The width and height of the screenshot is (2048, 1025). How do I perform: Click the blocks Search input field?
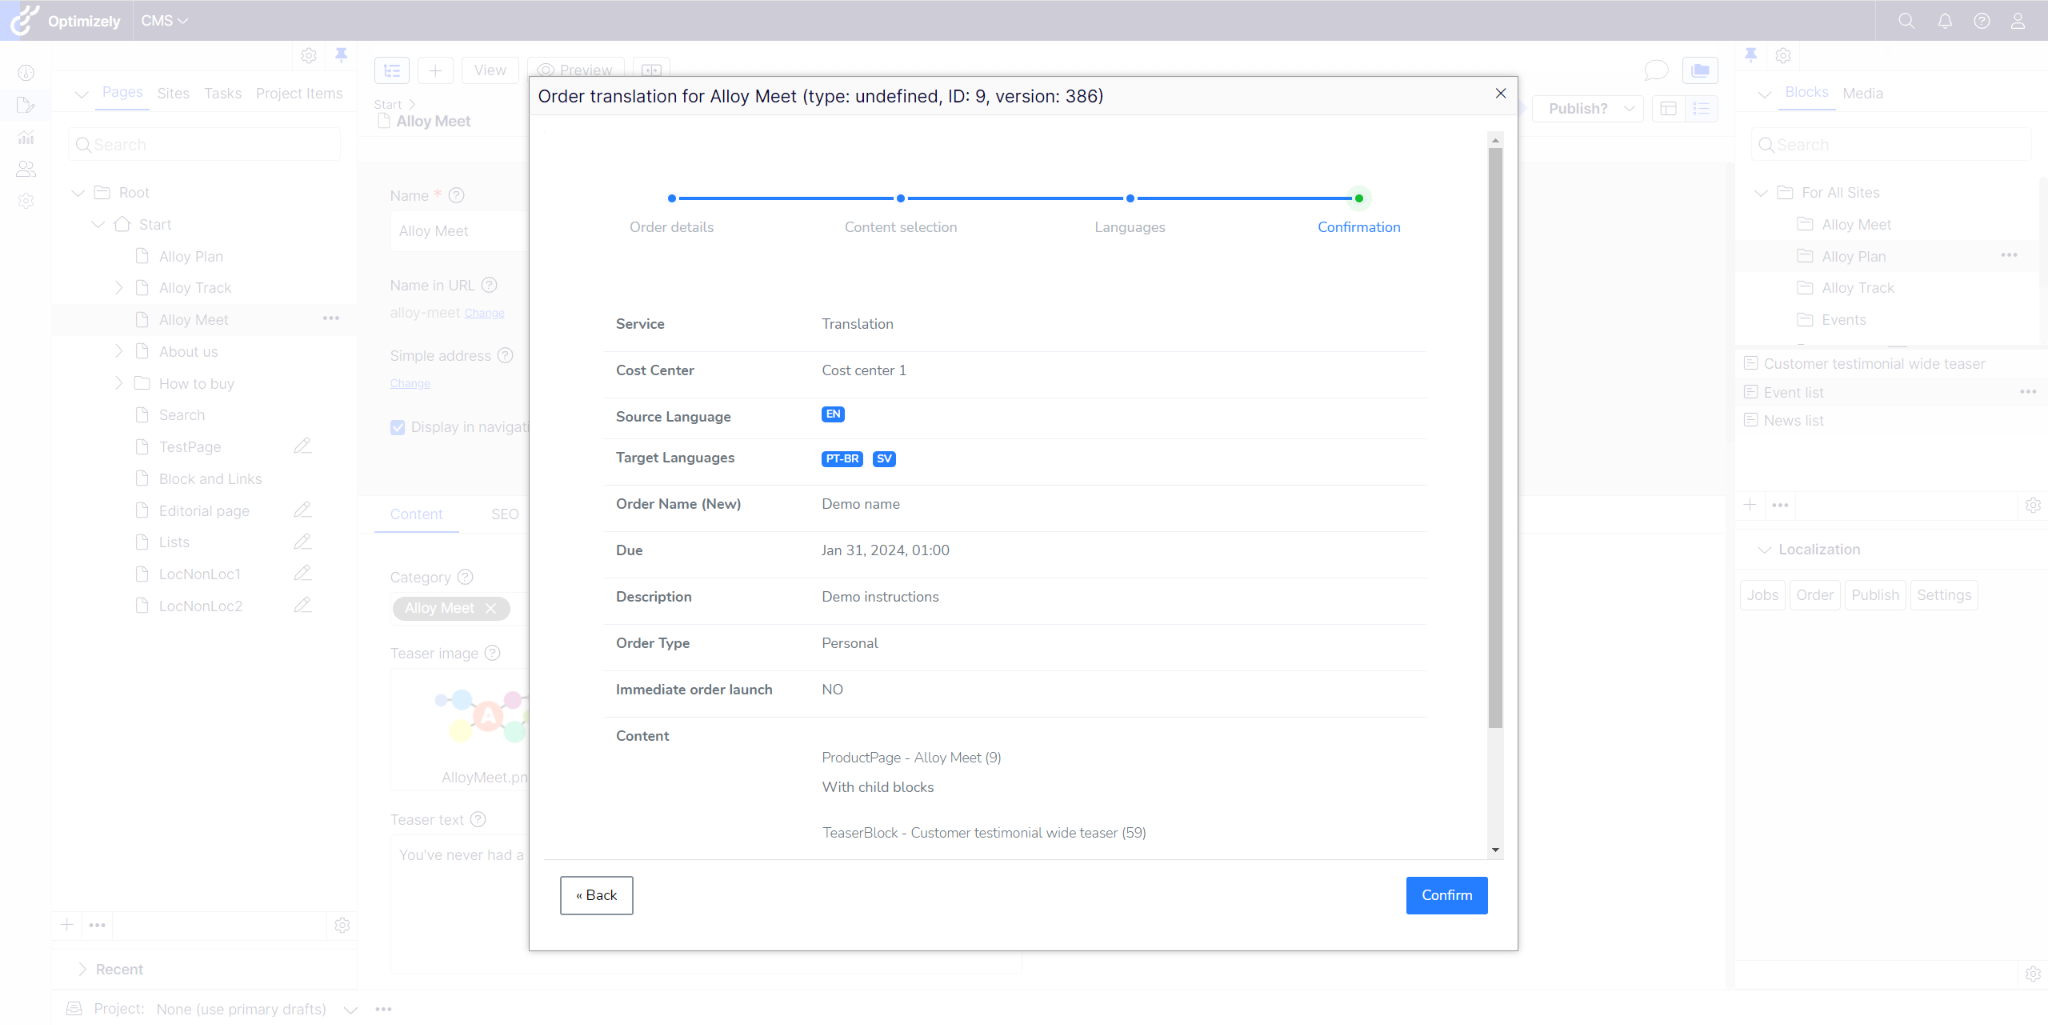coord(1891,145)
